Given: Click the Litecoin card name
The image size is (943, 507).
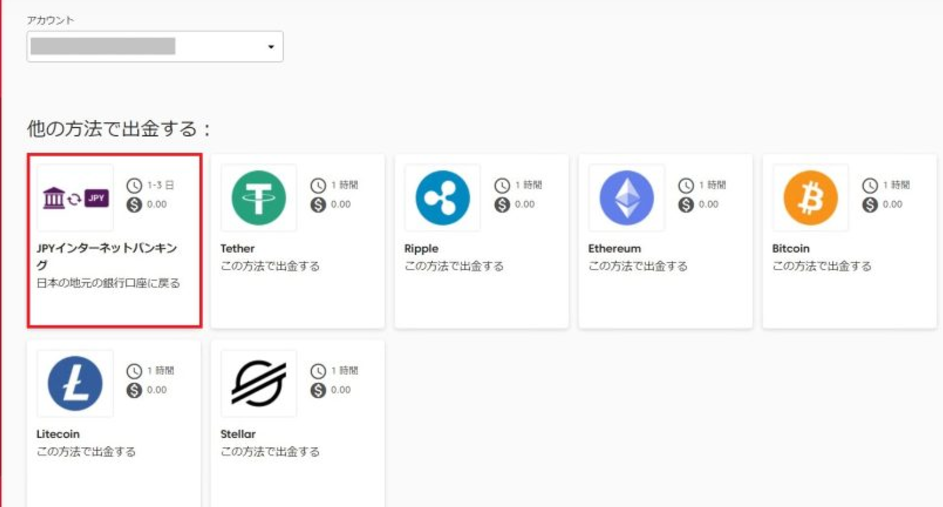Looking at the screenshot, I should 58,434.
